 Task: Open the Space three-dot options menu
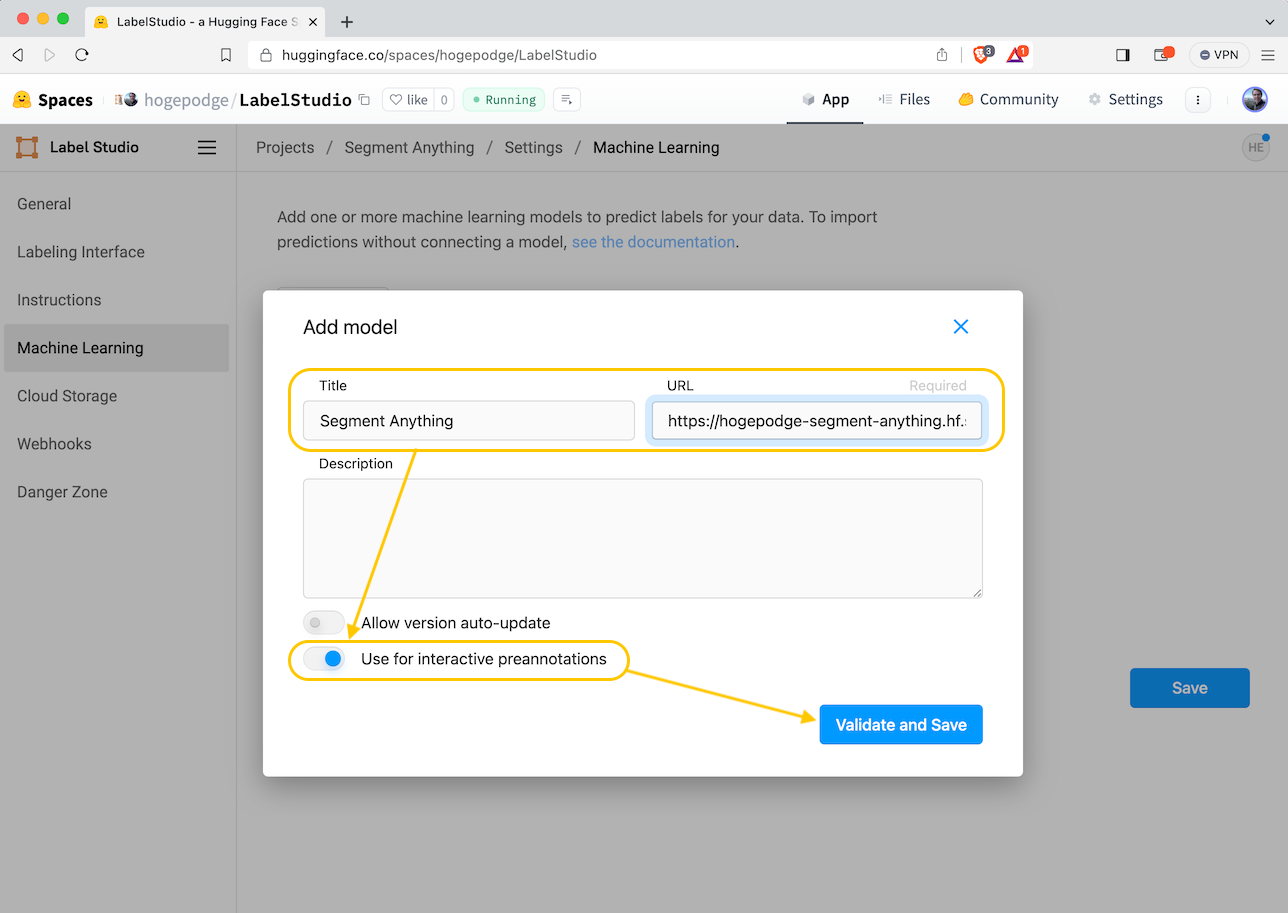[1198, 100]
